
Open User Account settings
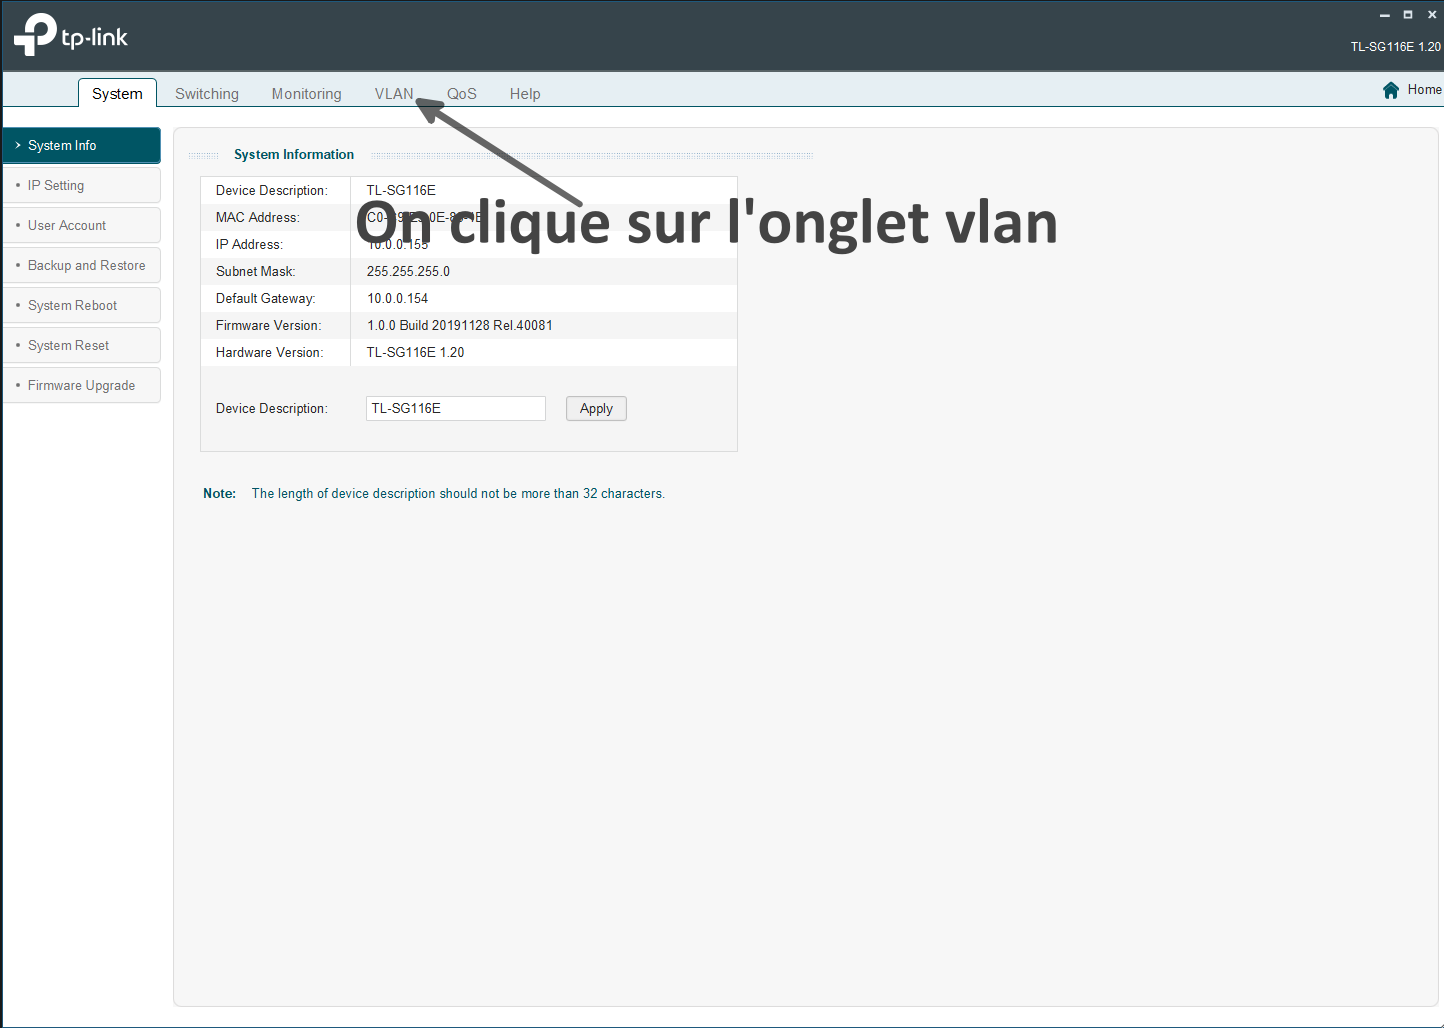pos(82,226)
